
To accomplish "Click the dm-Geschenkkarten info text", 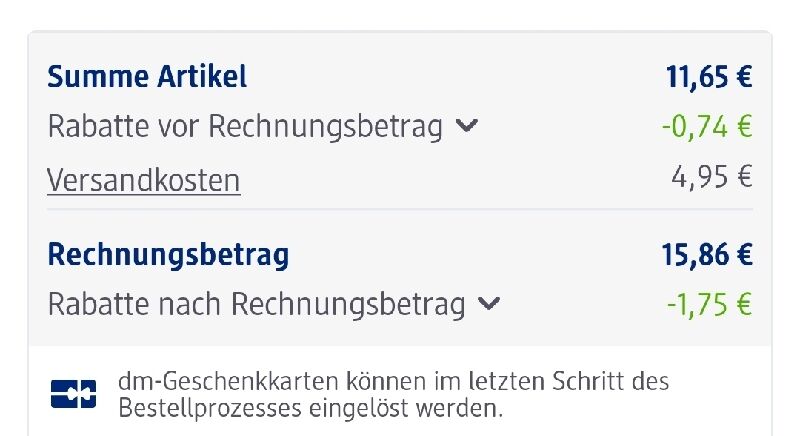I will click(393, 395).
